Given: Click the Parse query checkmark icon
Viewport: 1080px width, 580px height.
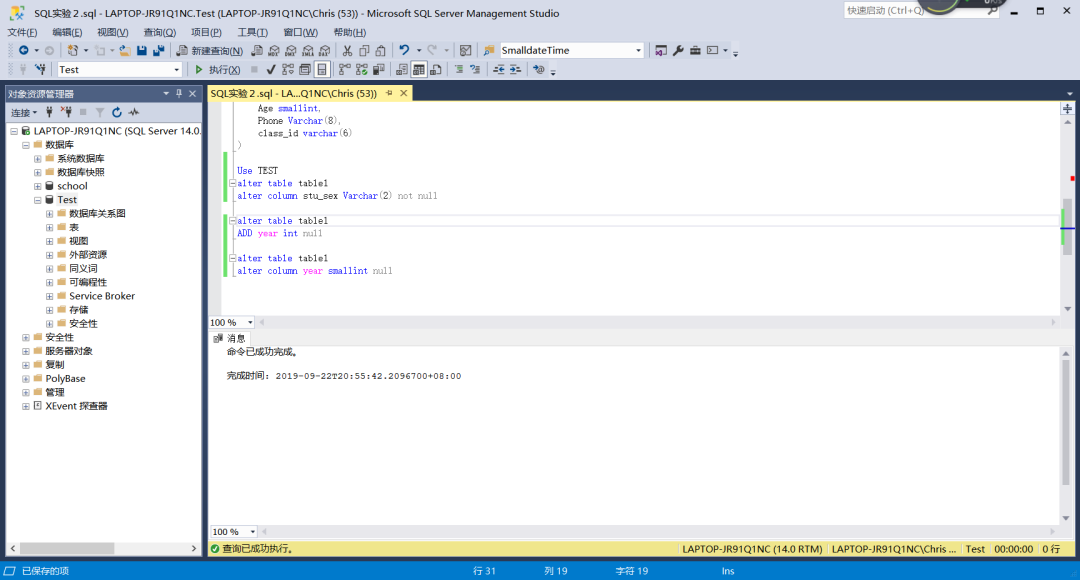Looking at the screenshot, I should click(x=271, y=69).
